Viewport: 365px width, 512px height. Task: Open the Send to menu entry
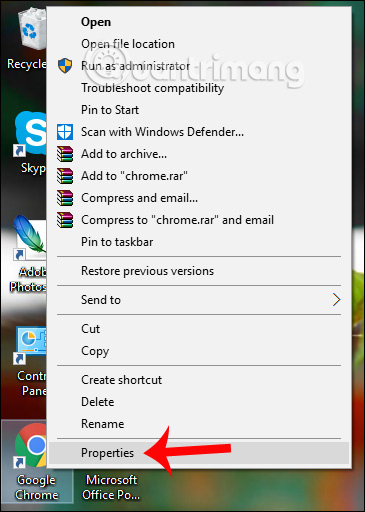tap(199, 300)
